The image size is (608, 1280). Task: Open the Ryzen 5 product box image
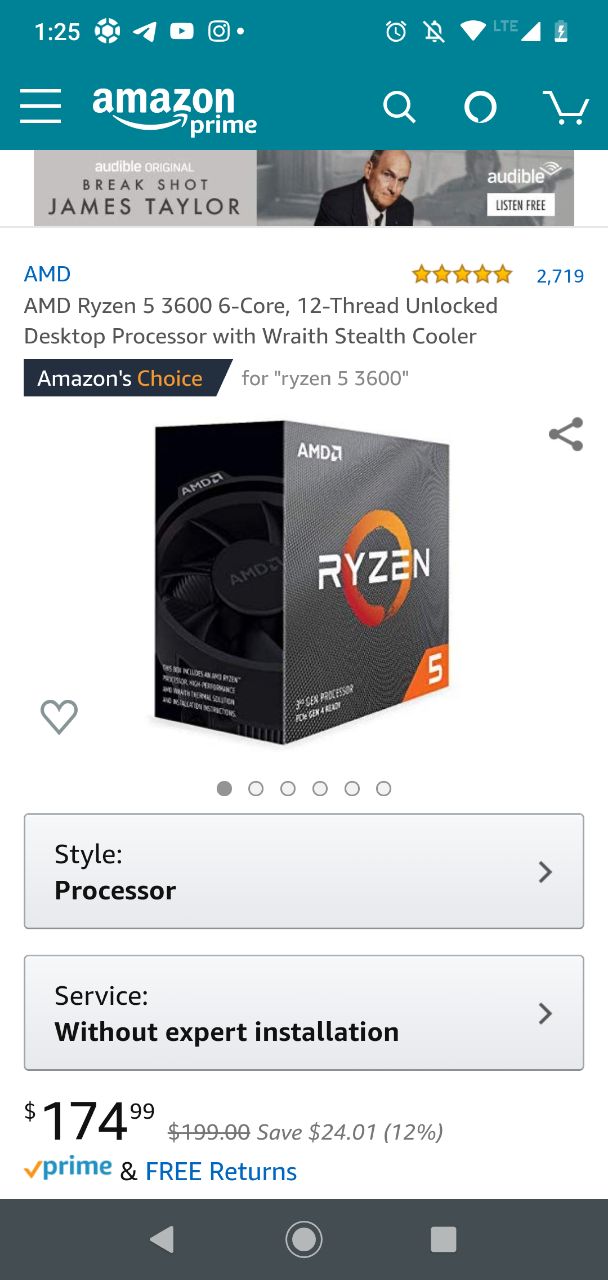click(303, 583)
